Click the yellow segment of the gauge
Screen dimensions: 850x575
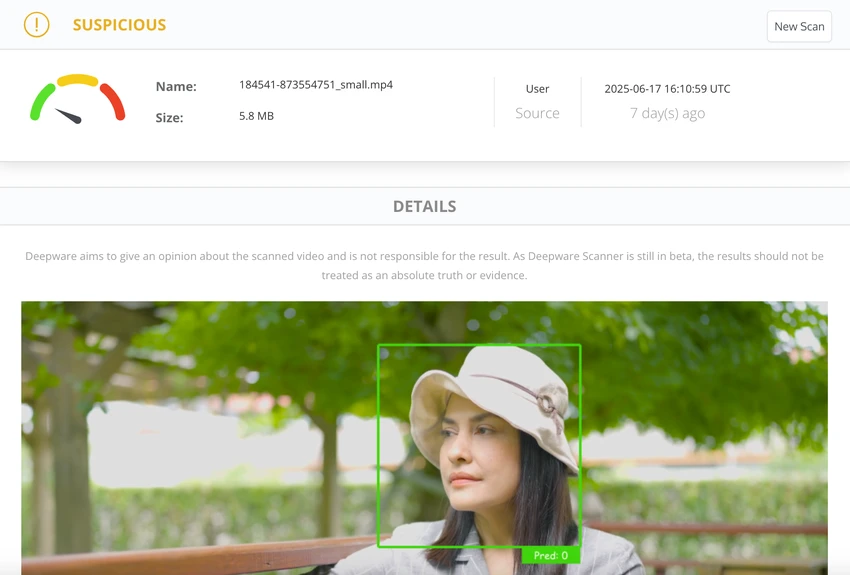pyautogui.click(x=78, y=80)
